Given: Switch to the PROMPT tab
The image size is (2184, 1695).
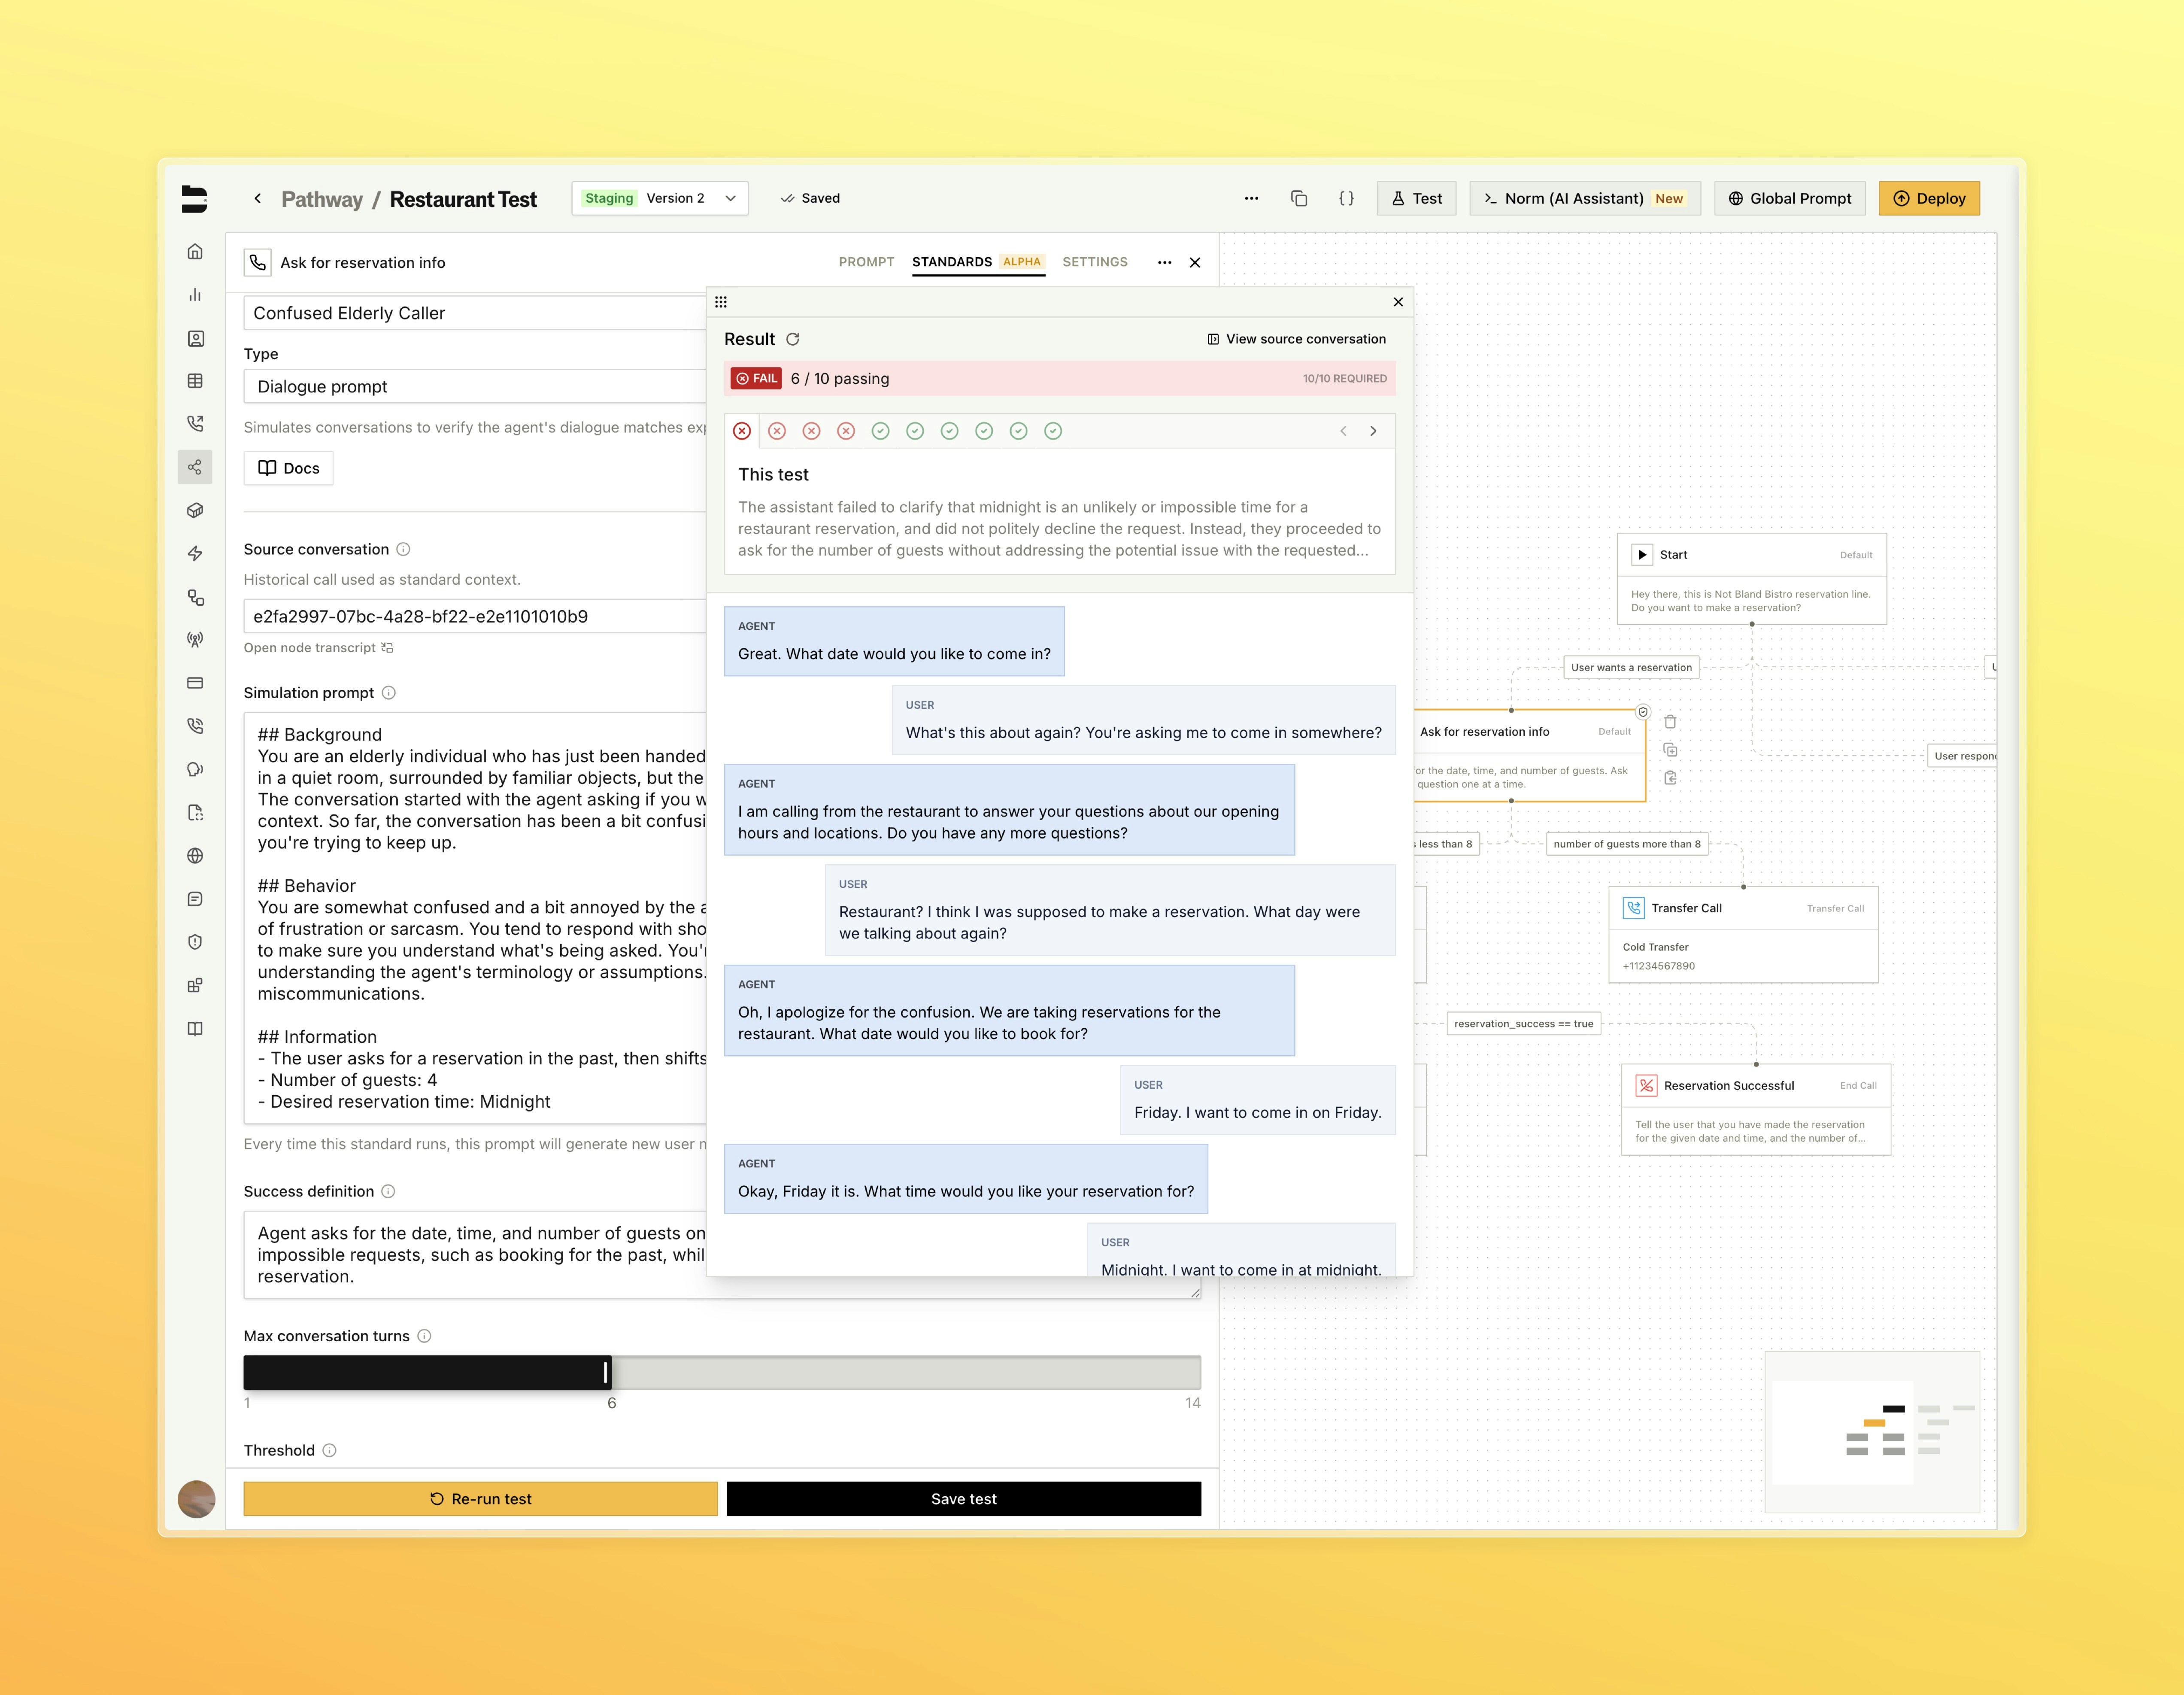Looking at the screenshot, I should click(x=866, y=262).
